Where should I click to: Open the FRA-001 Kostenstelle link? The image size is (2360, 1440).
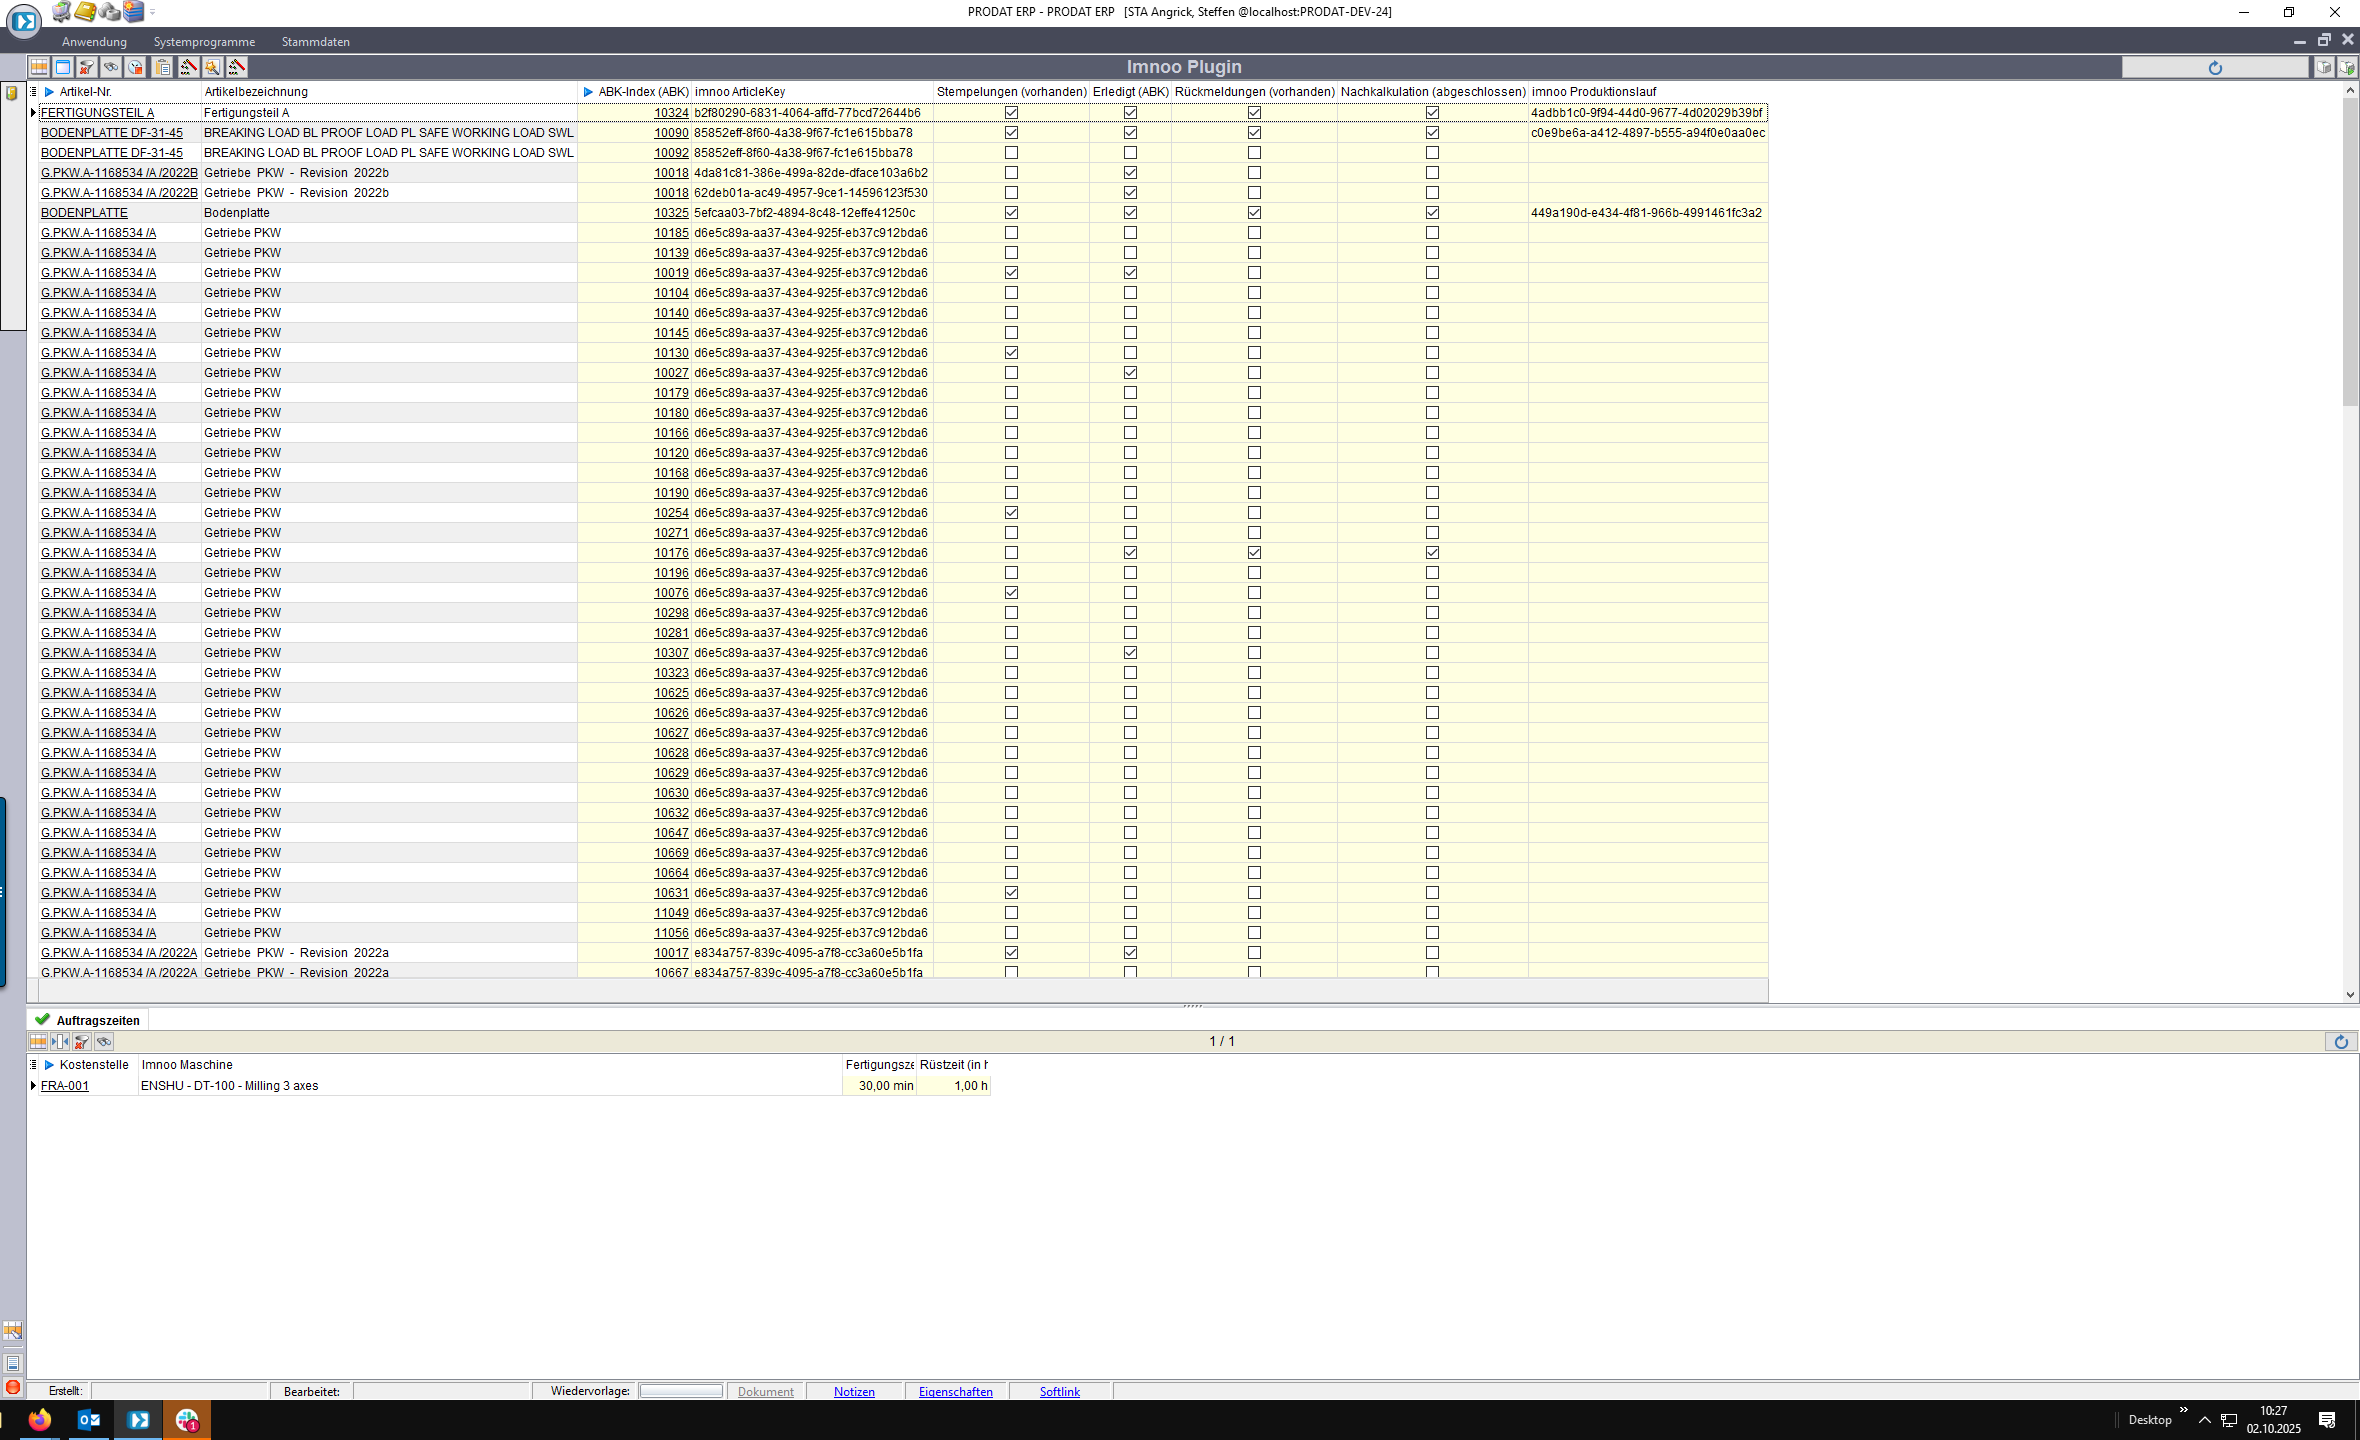(65, 1086)
